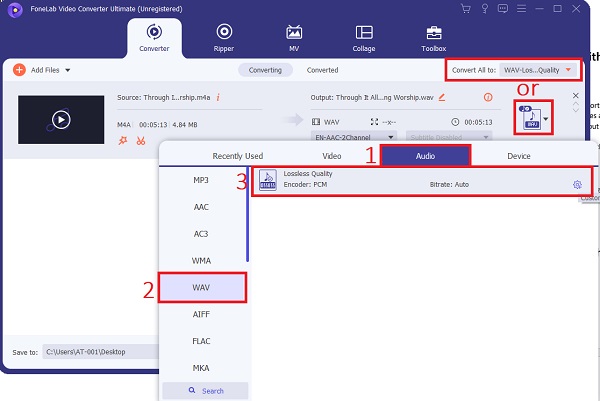Choose AIFF in the format list
The image size is (600, 401).
tap(201, 314)
